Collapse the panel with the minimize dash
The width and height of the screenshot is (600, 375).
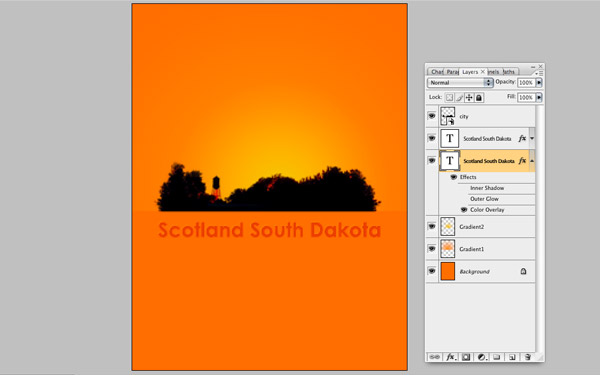click(x=533, y=67)
